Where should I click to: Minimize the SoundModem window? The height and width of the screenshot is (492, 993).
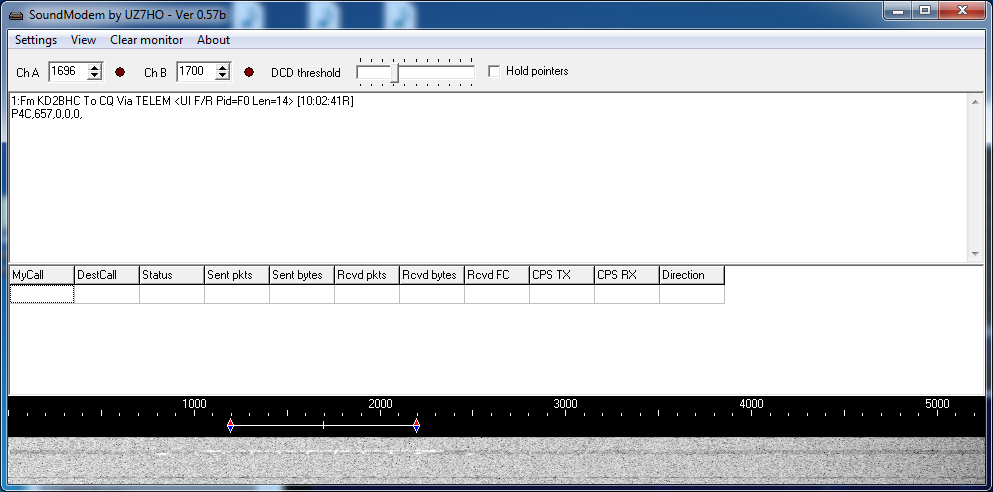click(898, 11)
